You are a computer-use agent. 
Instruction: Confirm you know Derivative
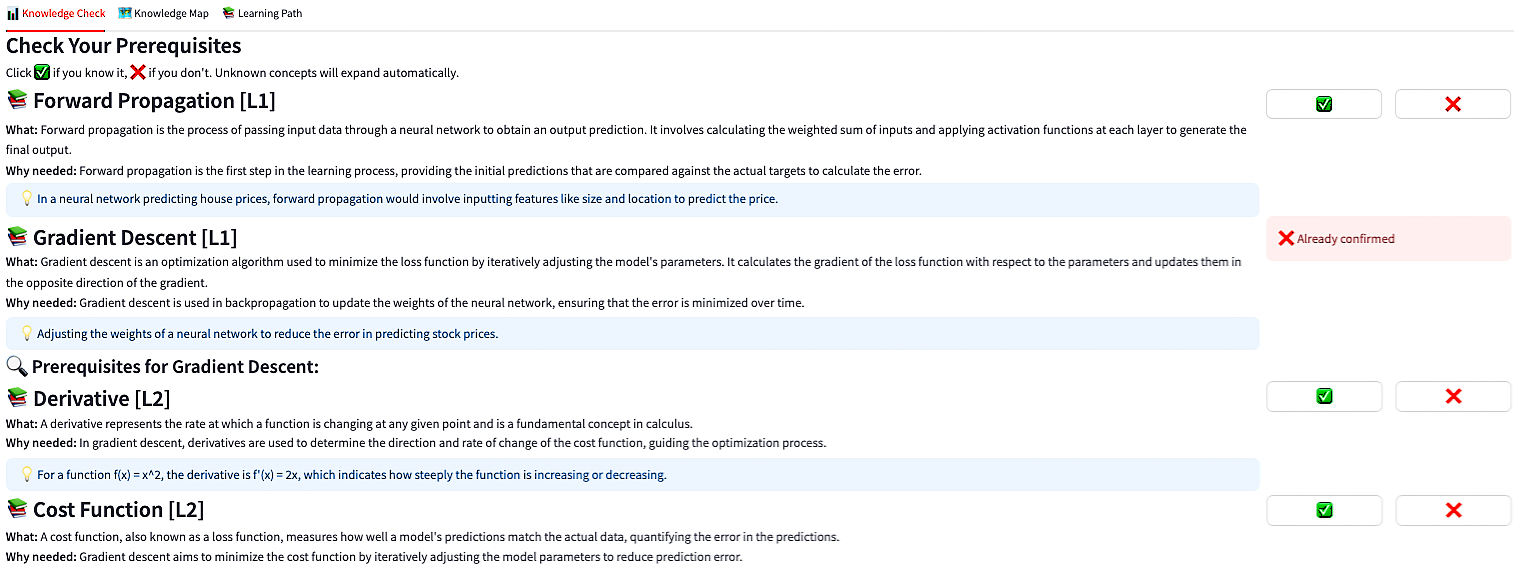(x=1323, y=396)
